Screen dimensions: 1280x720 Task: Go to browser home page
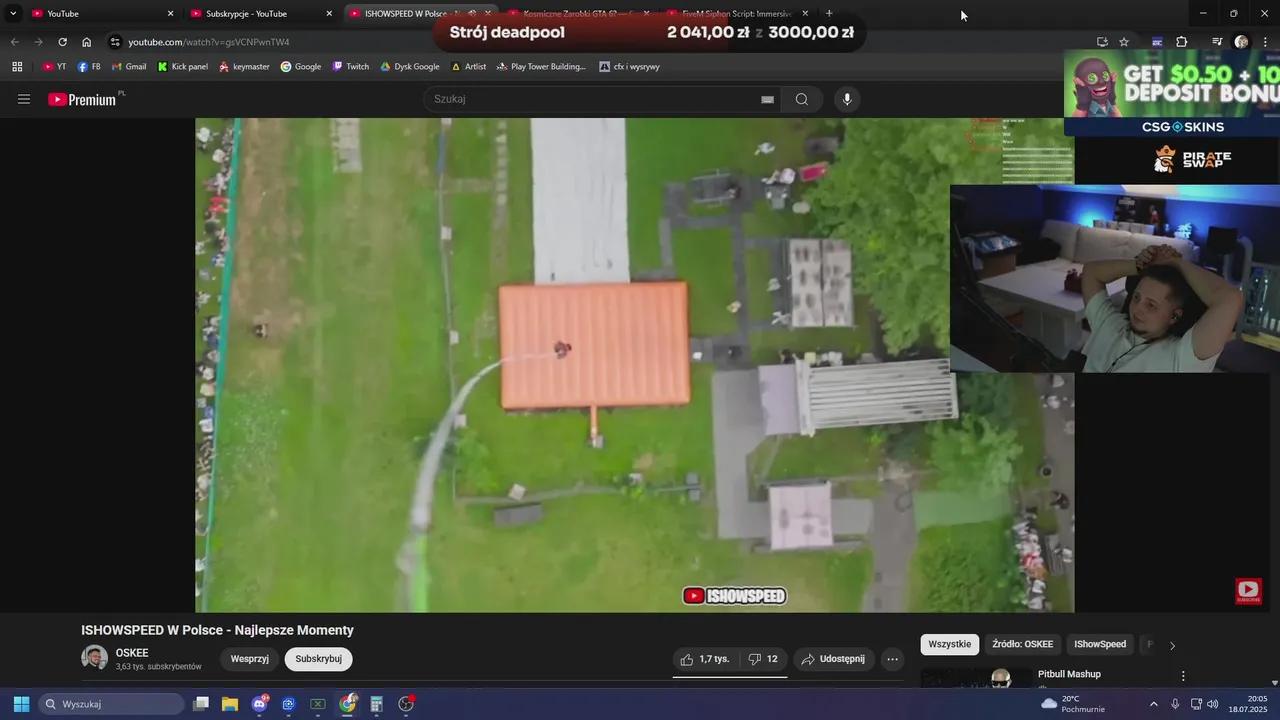[x=87, y=42]
